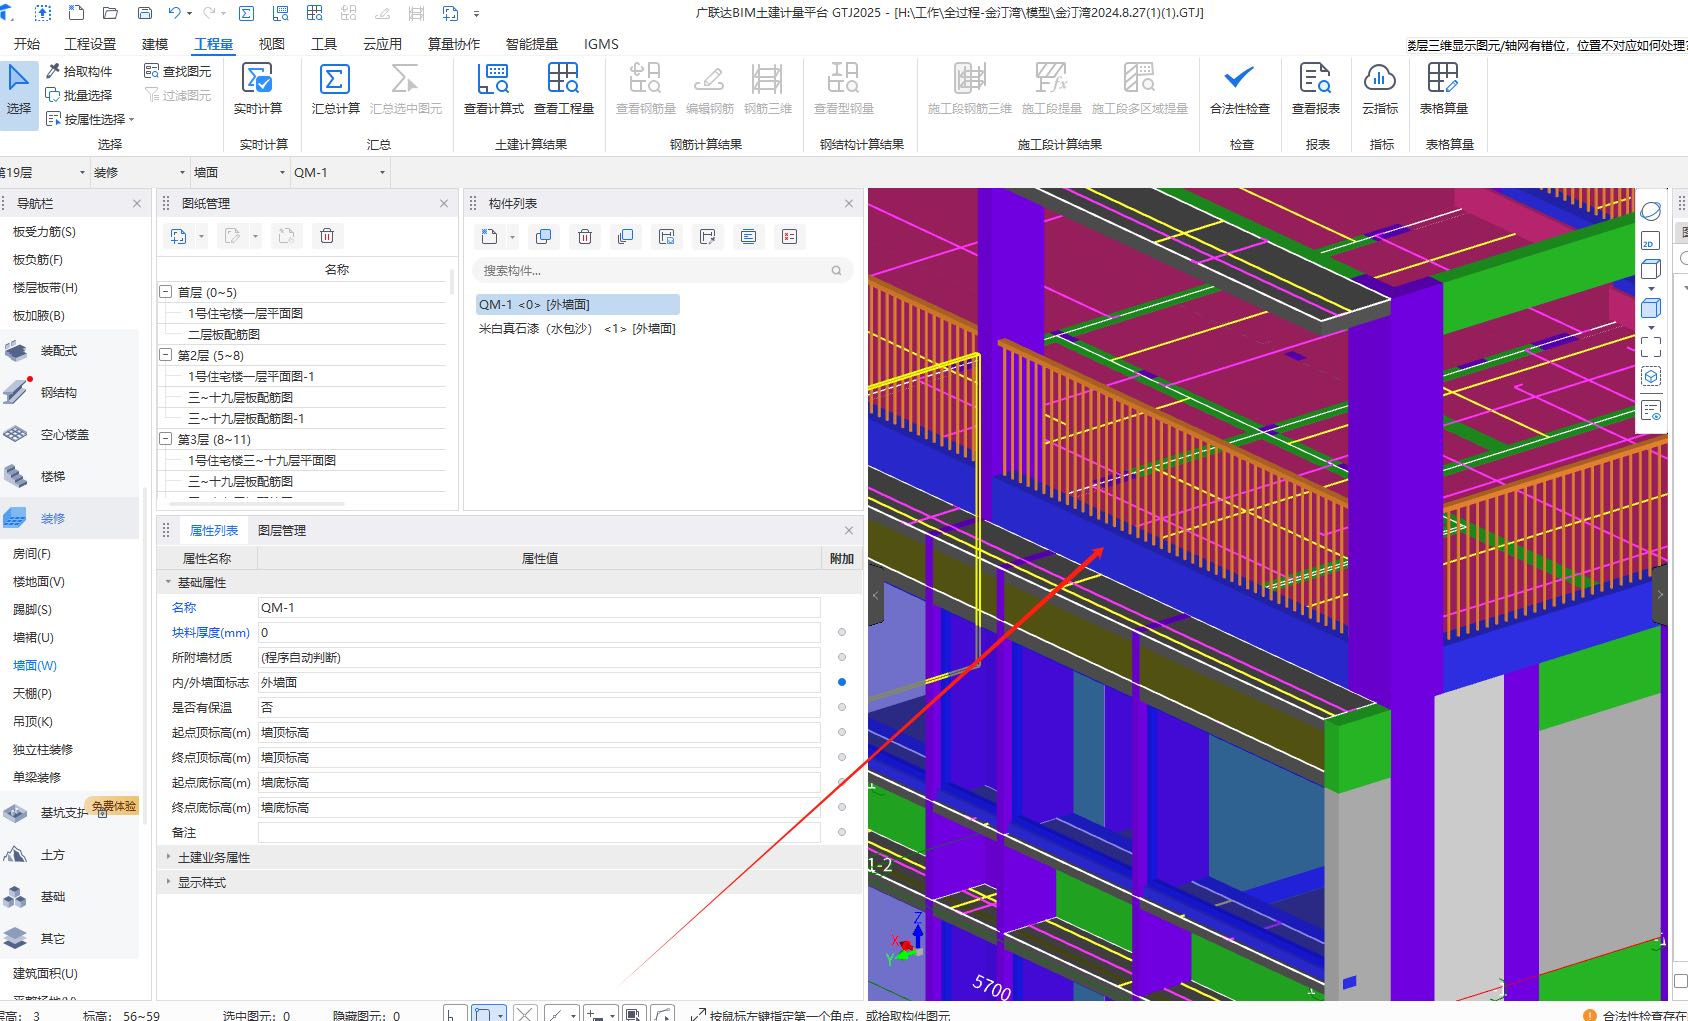Click 查找图元 find element tool
This screenshot has width=1688, height=1021.
click(x=178, y=71)
